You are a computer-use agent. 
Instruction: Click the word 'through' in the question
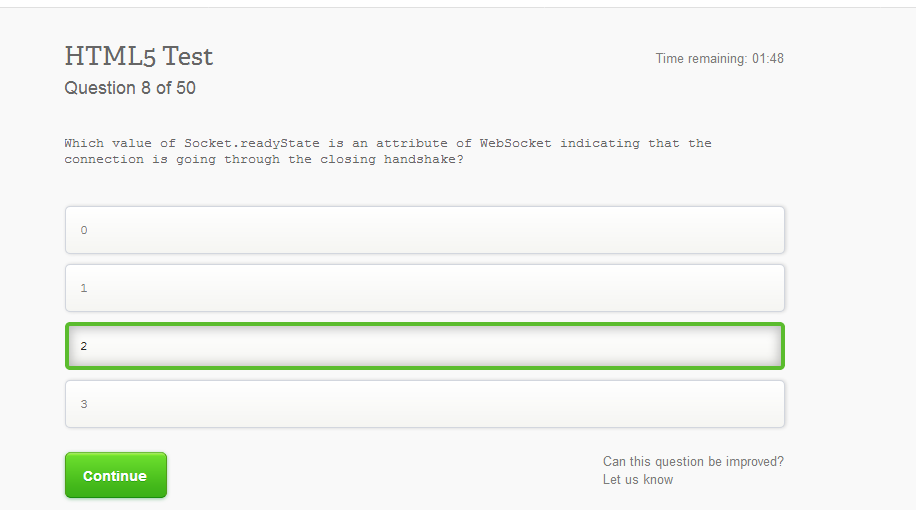point(252,160)
